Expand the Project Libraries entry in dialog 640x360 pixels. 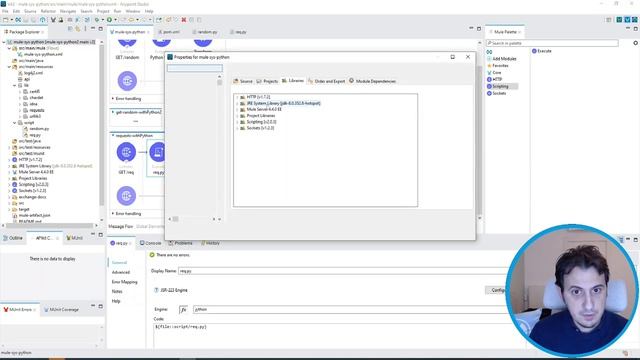(237, 116)
